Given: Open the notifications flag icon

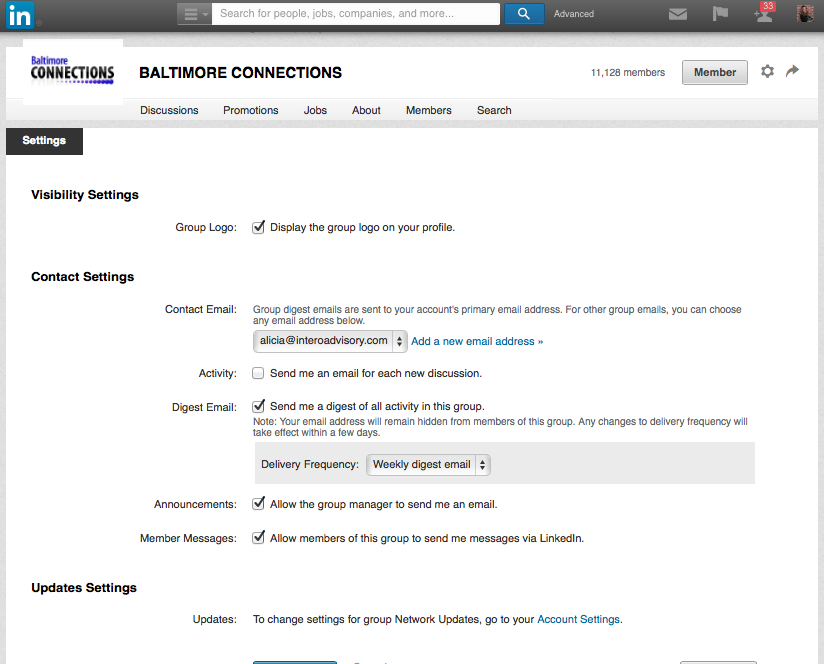Looking at the screenshot, I should click(720, 14).
